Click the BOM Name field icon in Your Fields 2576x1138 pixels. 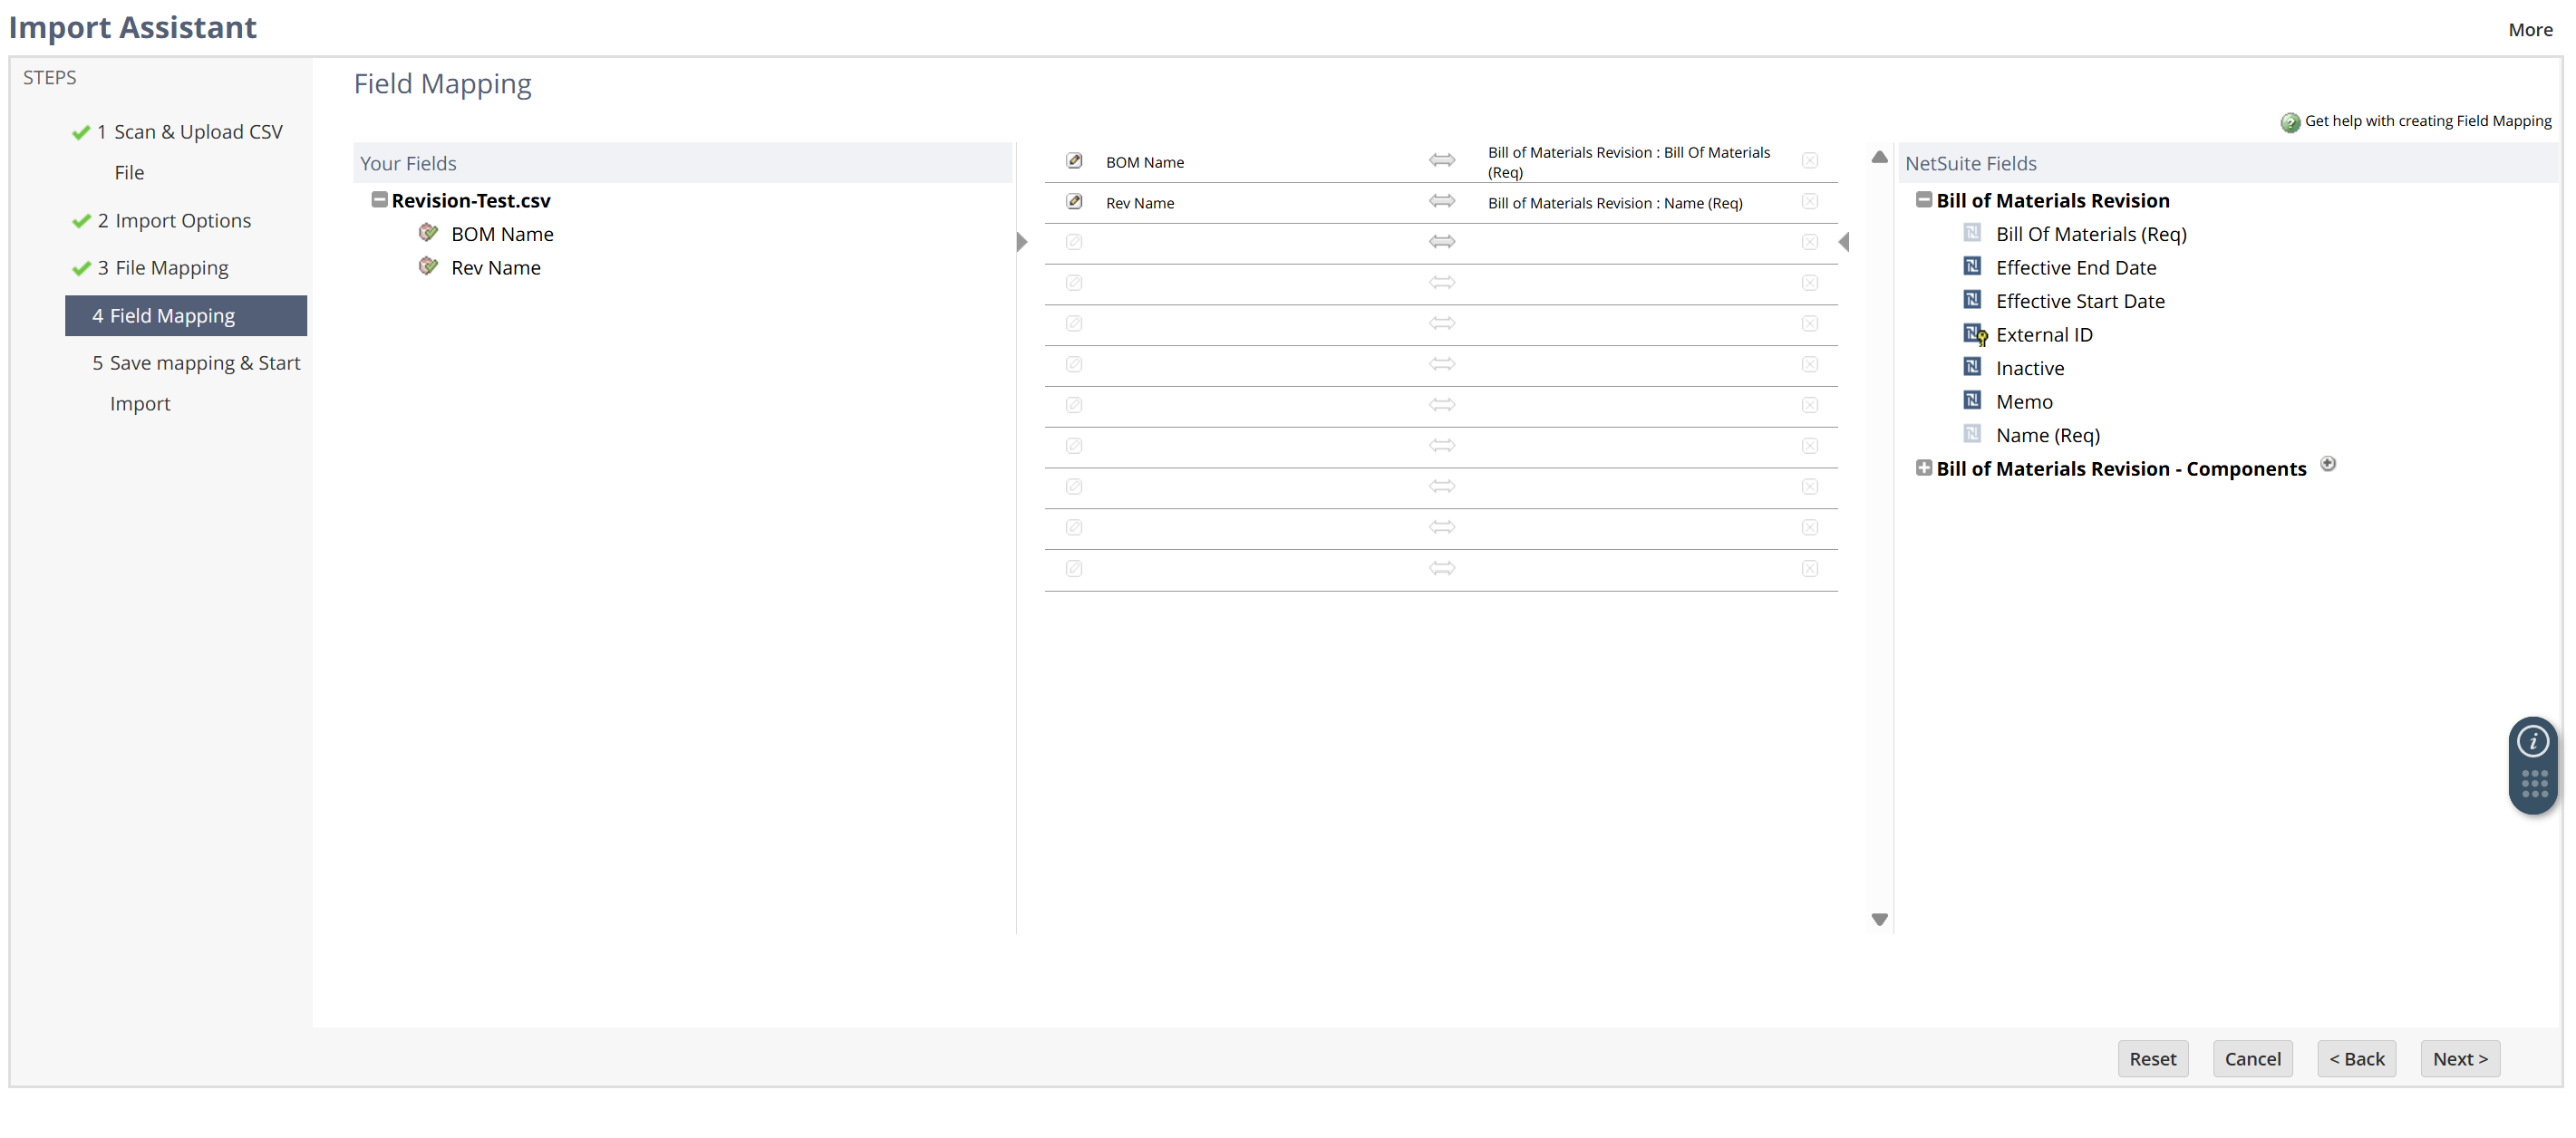(x=428, y=233)
